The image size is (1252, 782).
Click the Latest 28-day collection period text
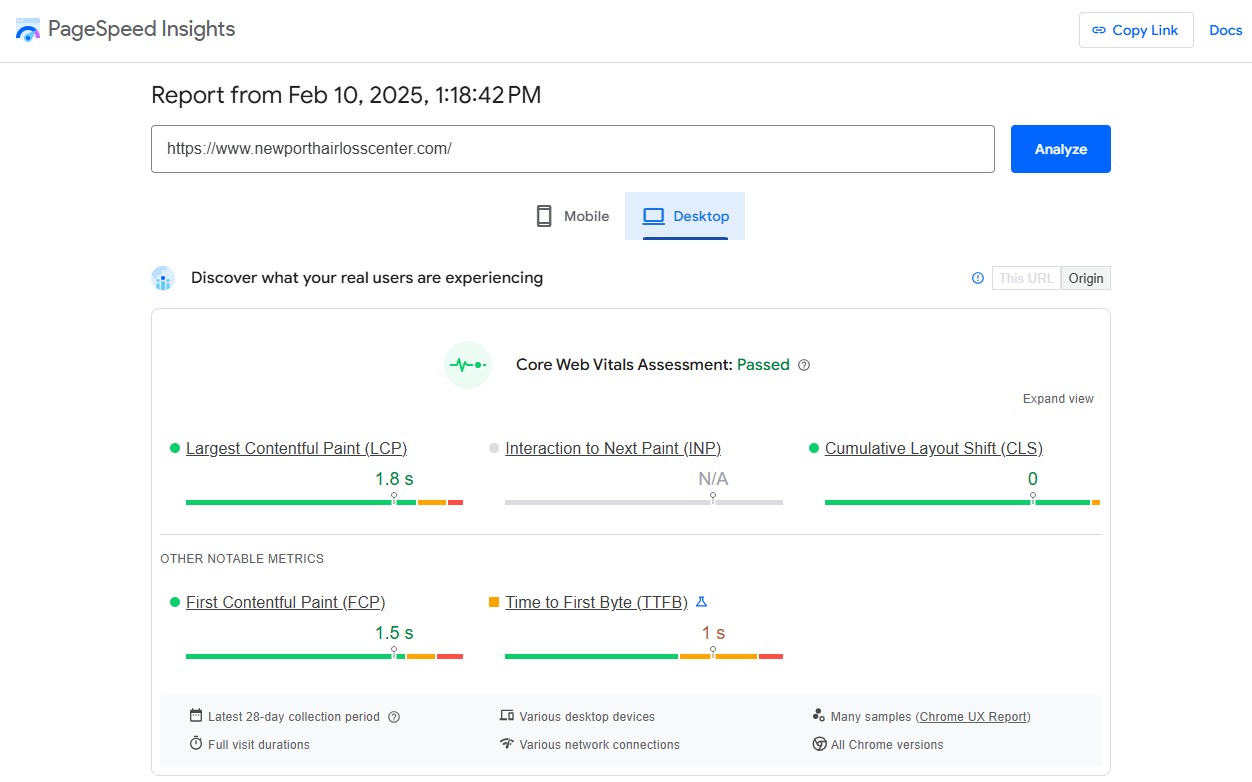pos(294,717)
